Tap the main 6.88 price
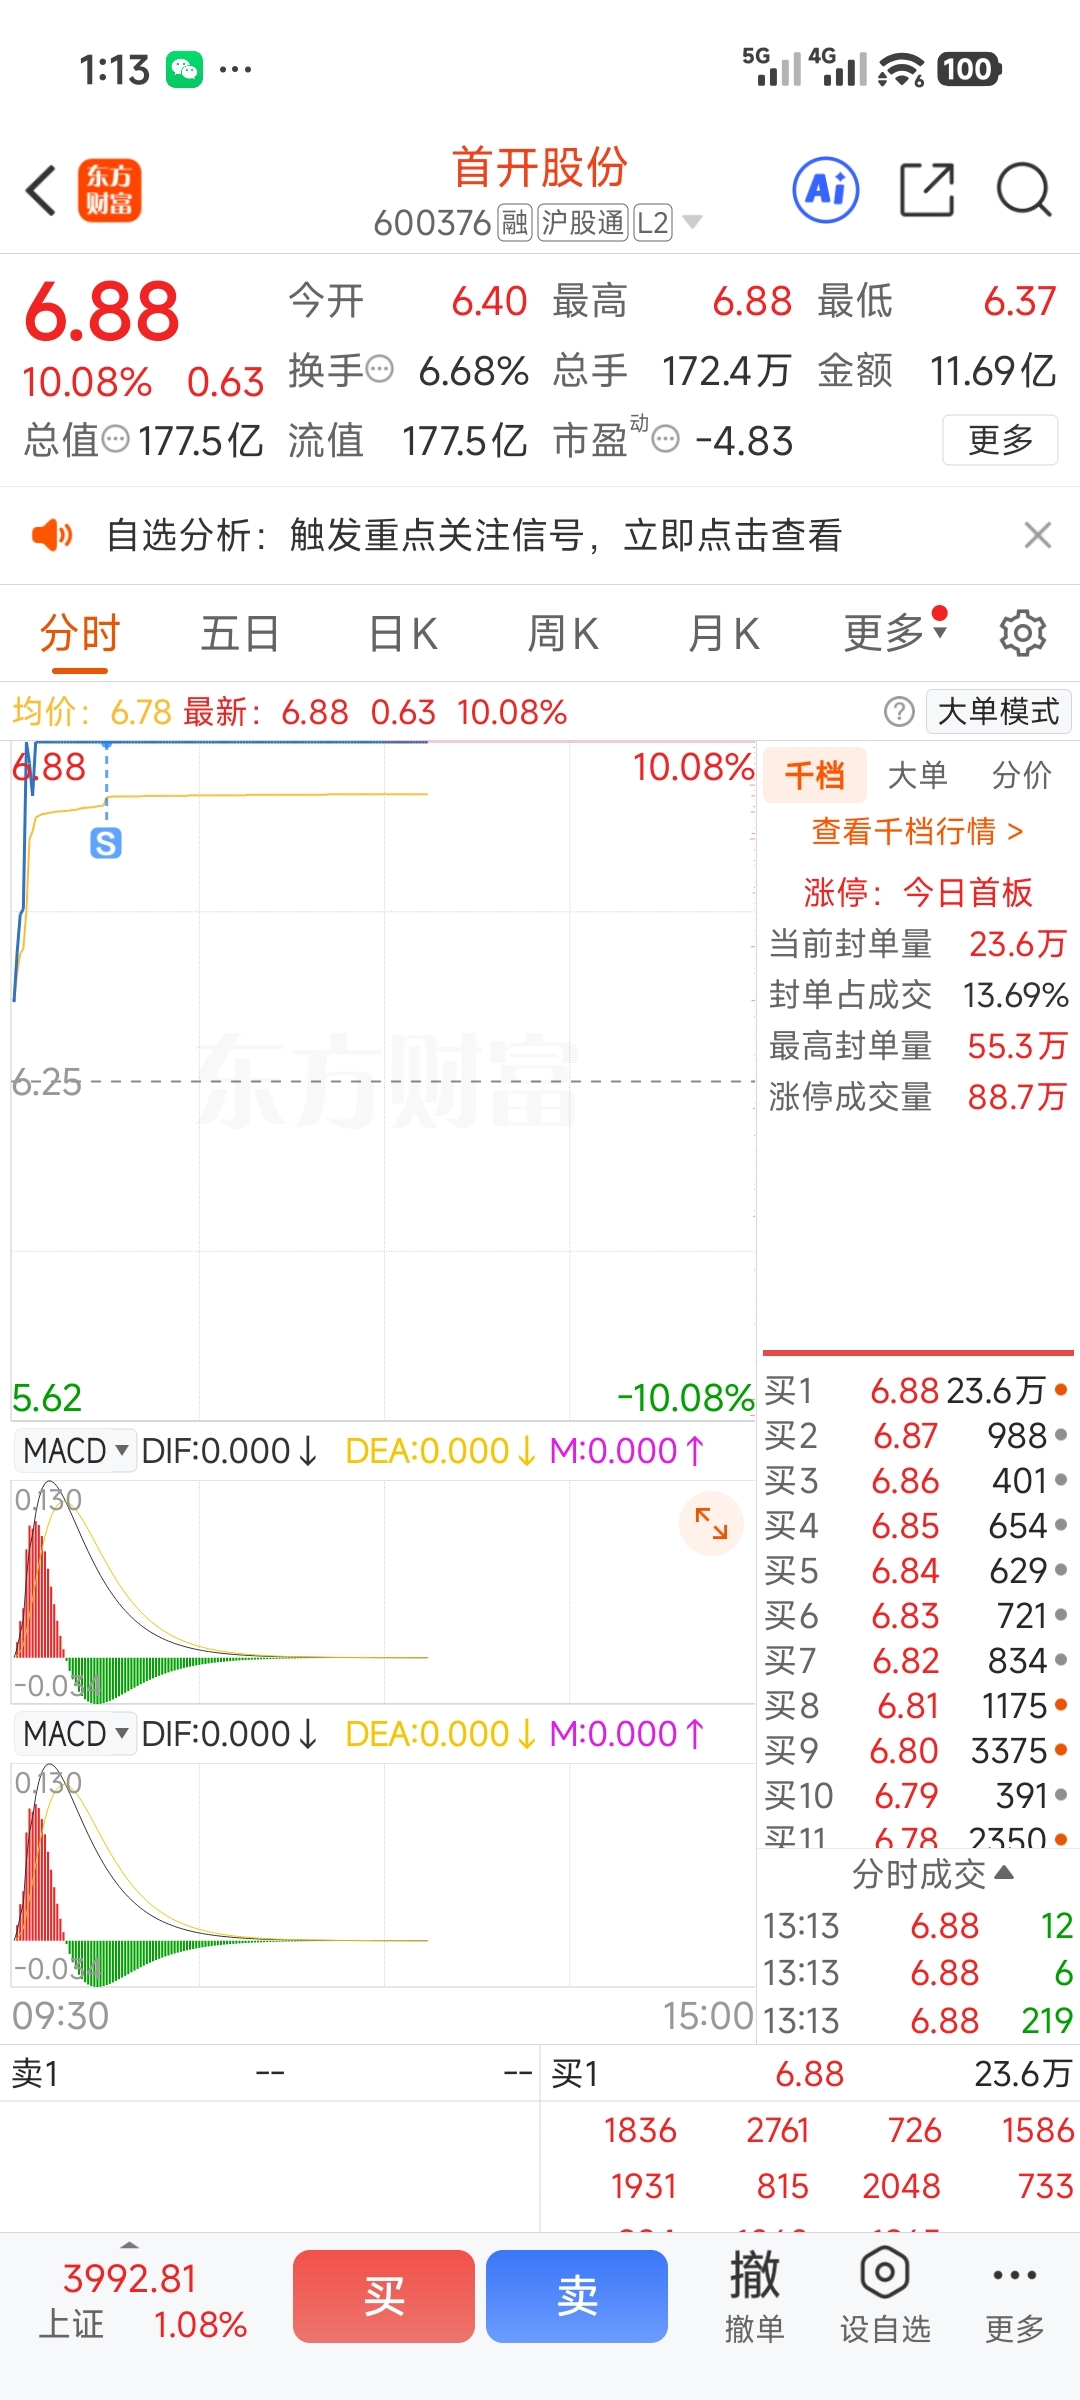The width and height of the screenshot is (1080, 2400). click(102, 311)
